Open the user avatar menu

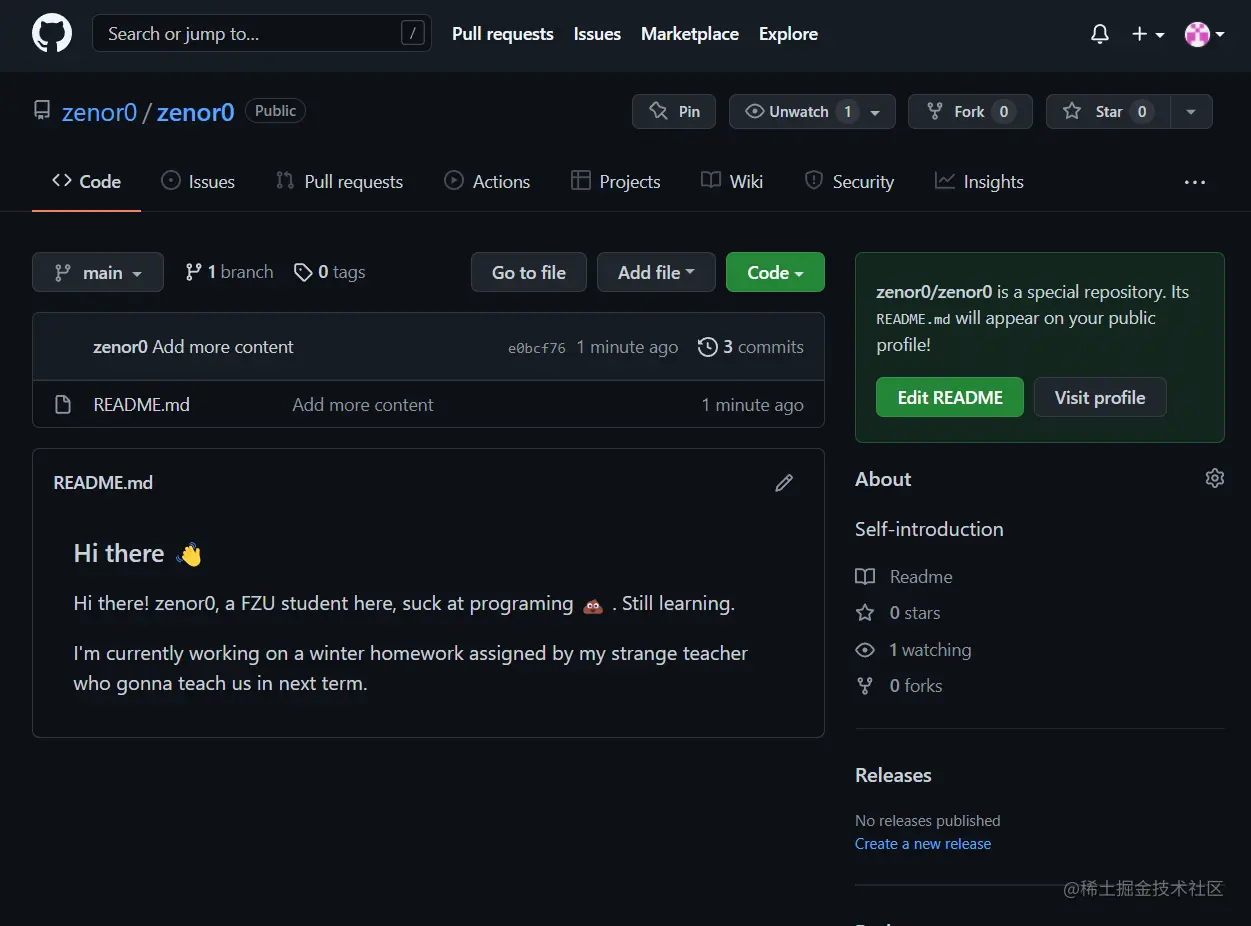pos(1205,34)
